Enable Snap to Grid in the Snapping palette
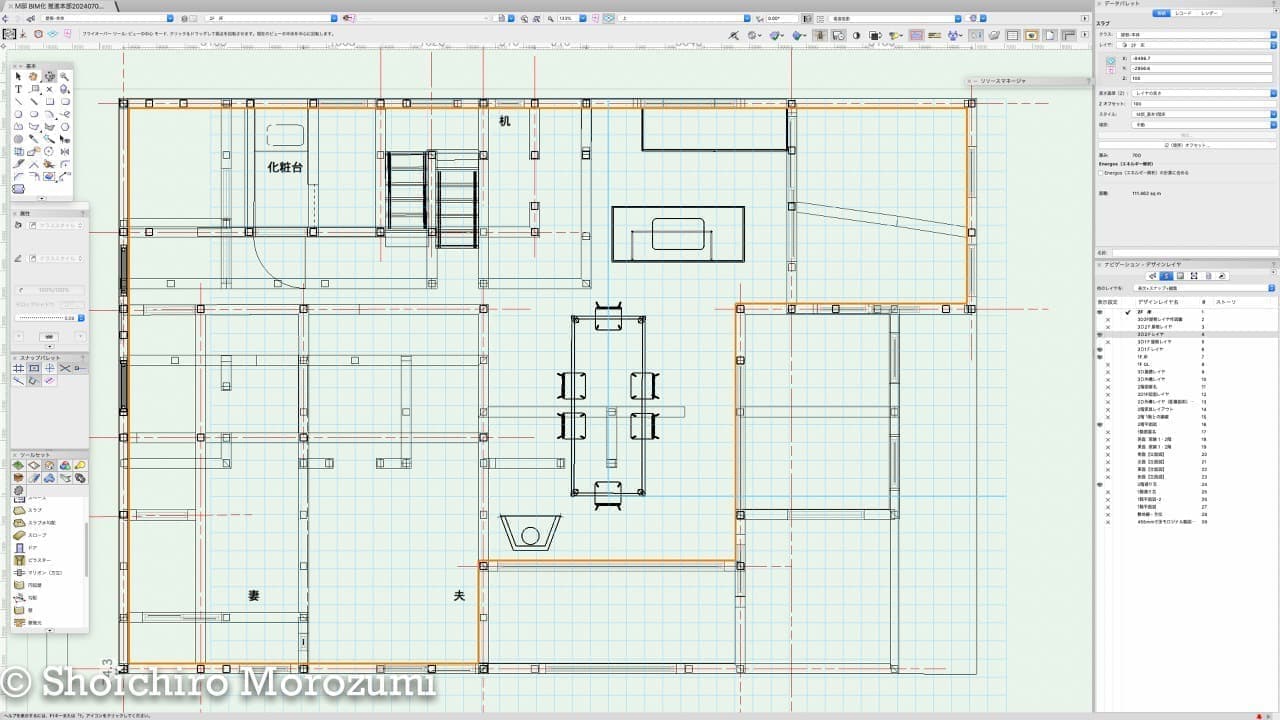Viewport: 1280px width, 720px height. click(18, 368)
